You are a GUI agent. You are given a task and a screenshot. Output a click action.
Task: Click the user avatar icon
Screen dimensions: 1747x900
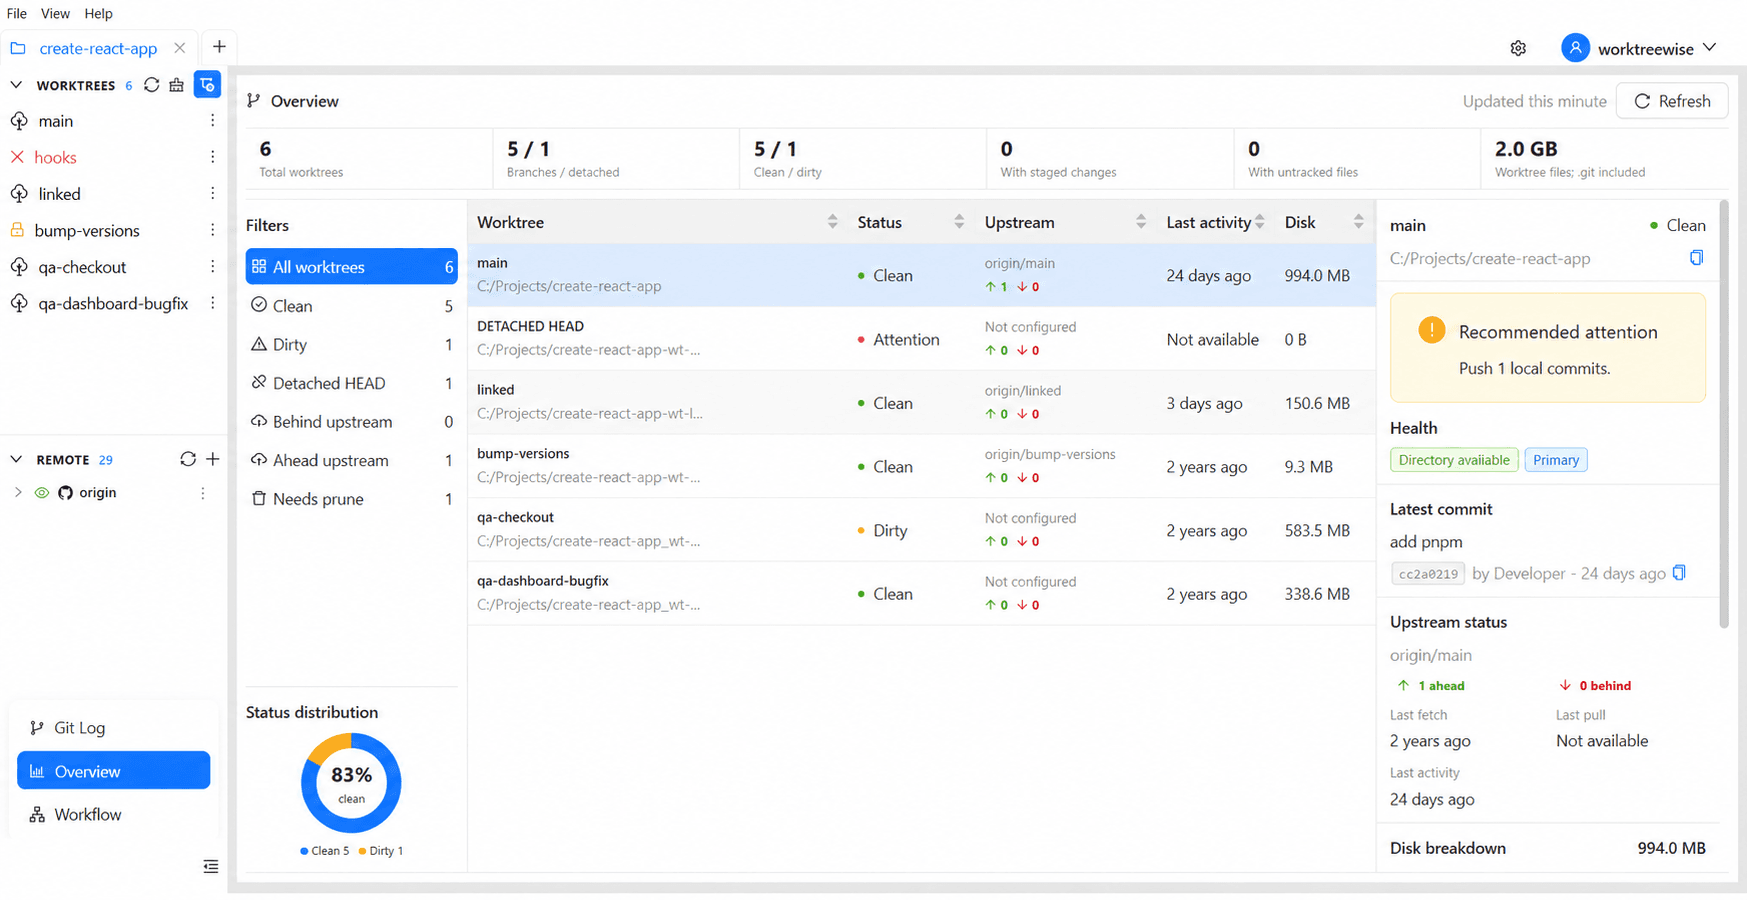click(1575, 48)
